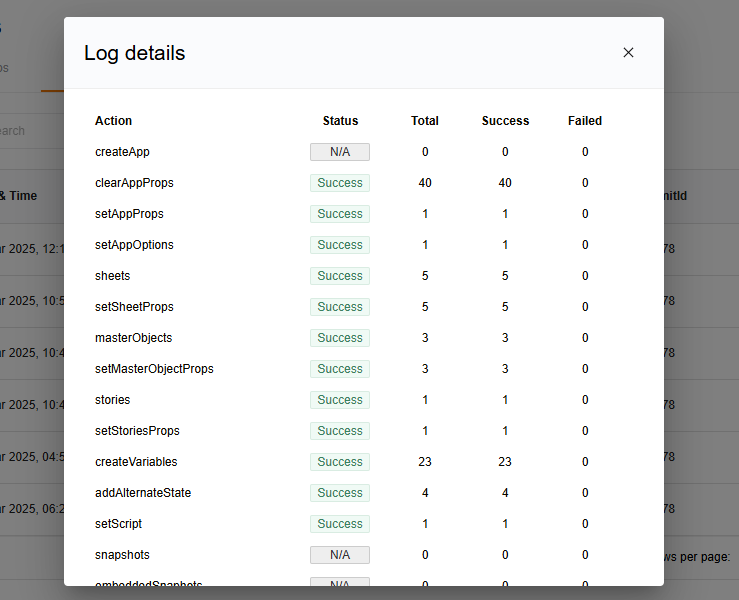Click the Success badge for setStoriesProps
This screenshot has height=600, width=739.
click(340, 431)
